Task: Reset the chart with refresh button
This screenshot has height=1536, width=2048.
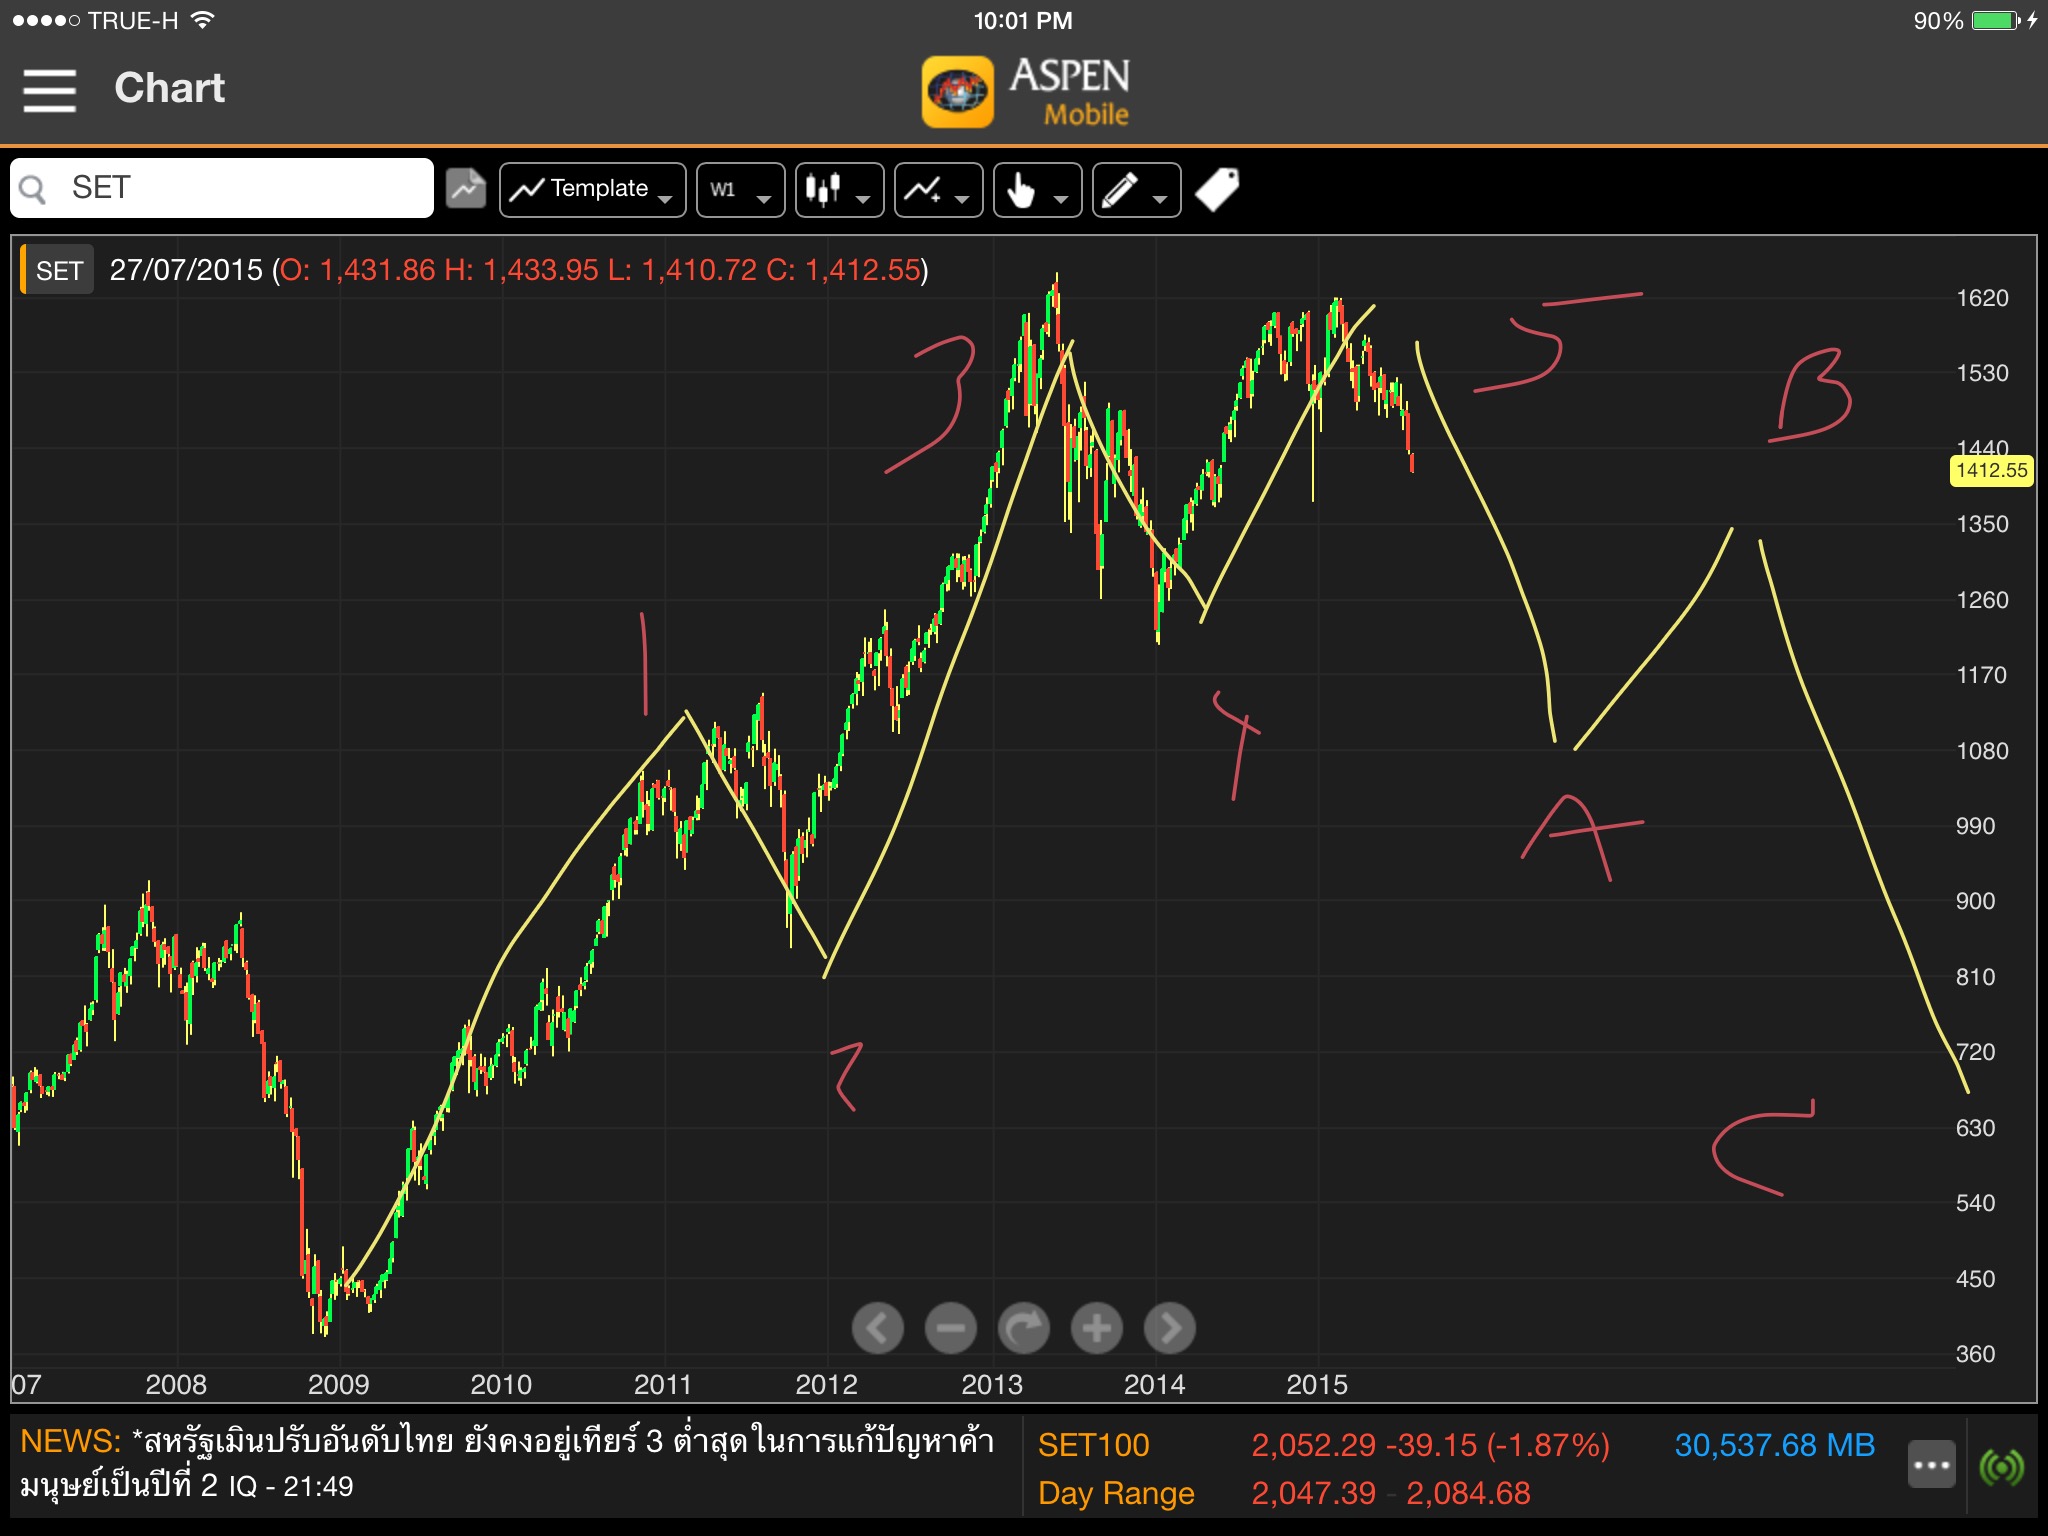Action: pyautogui.click(x=1023, y=1328)
